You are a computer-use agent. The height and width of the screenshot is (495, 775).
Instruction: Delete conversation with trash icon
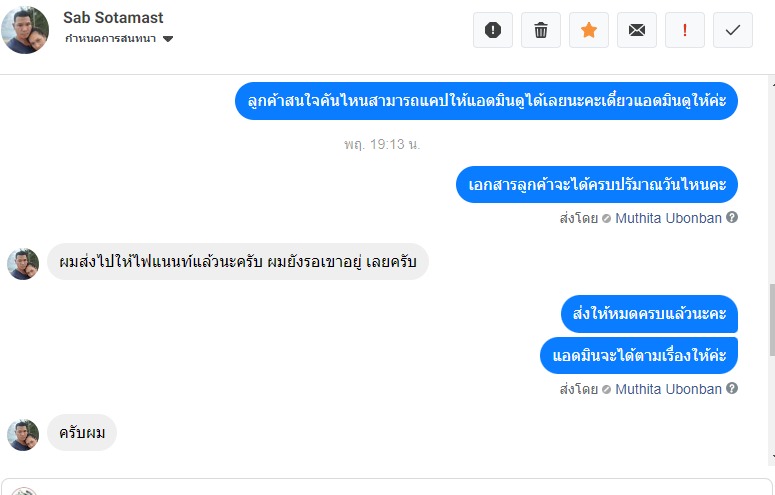541,30
